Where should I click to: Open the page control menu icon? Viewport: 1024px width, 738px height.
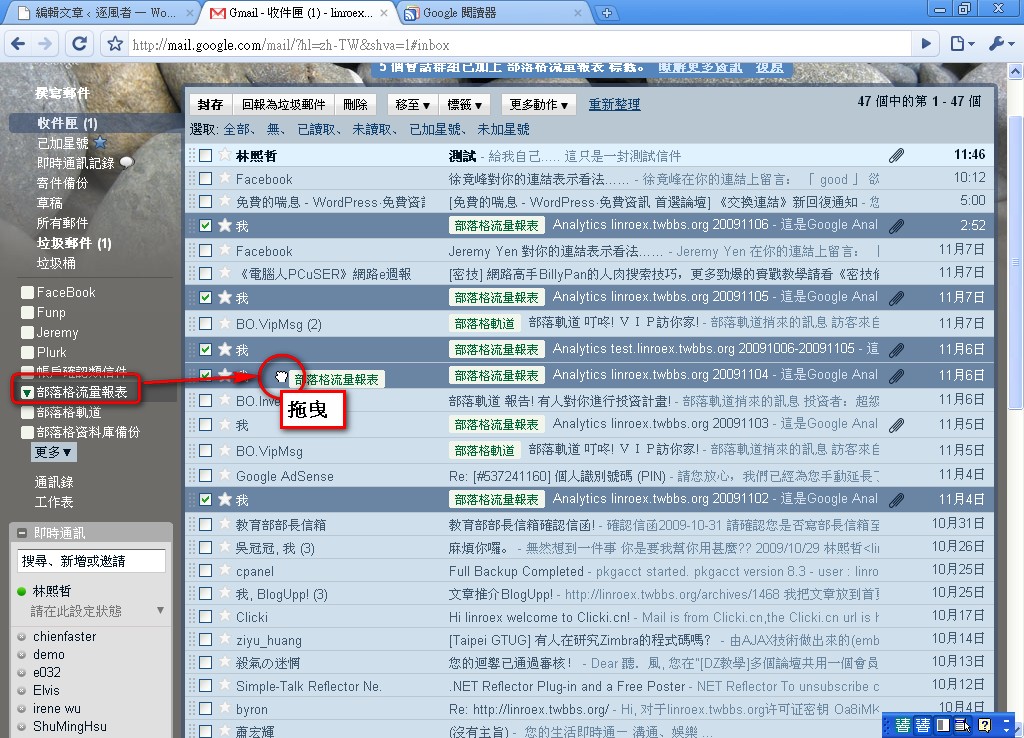pyautogui.click(x=962, y=44)
